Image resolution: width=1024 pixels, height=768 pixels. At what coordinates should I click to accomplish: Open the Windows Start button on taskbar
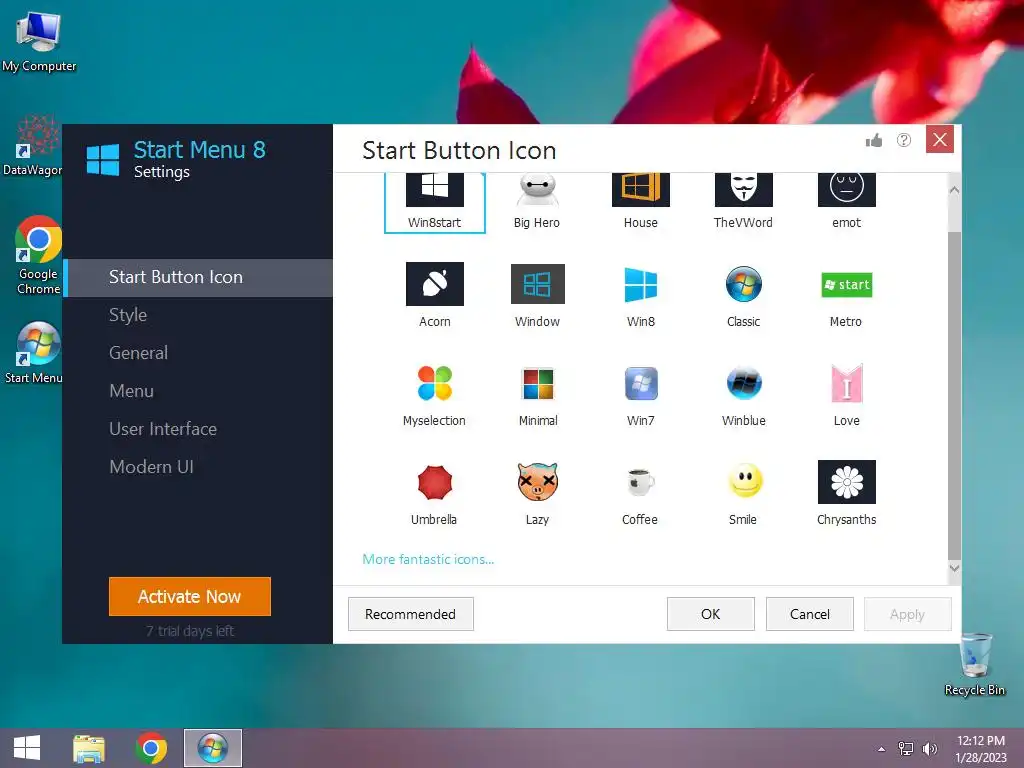click(x=27, y=748)
